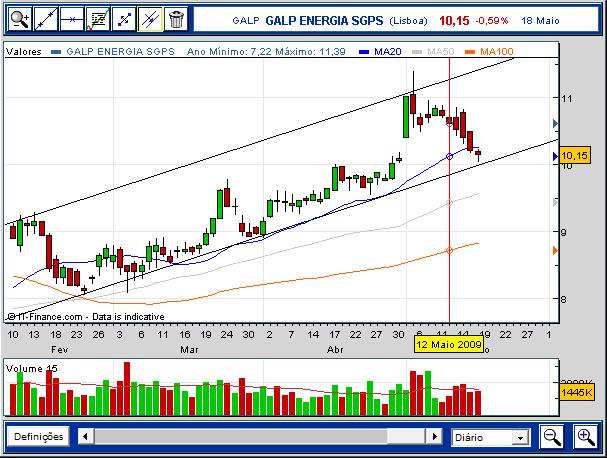Click the MA100 orange arrow axis marker
This screenshot has height=458, width=607.
[x=555, y=250]
